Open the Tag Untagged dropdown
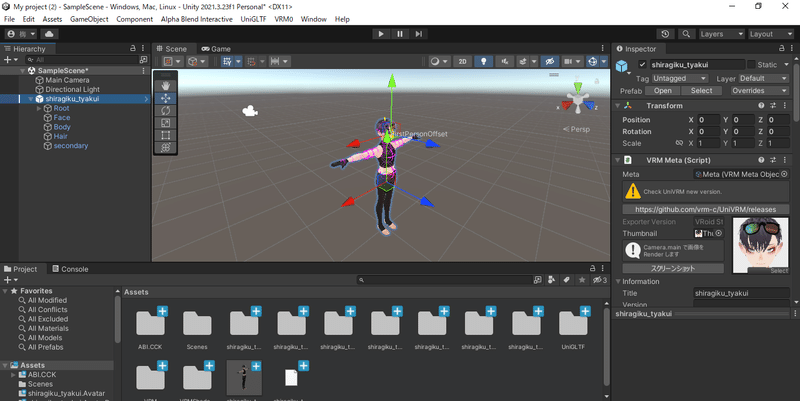 (679, 79)
